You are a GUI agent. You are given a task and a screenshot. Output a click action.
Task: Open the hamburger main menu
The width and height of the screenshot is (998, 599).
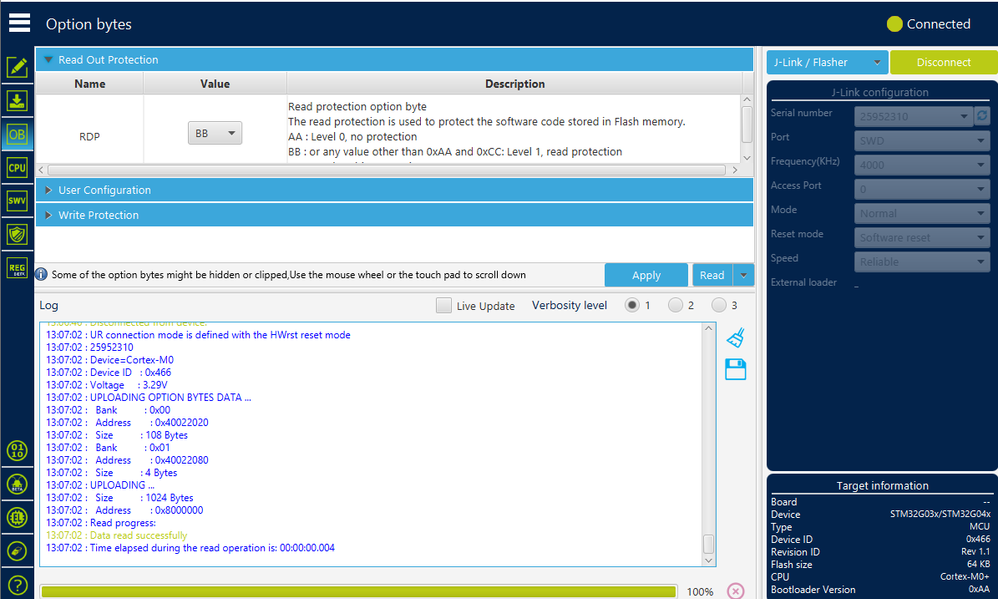19,22
